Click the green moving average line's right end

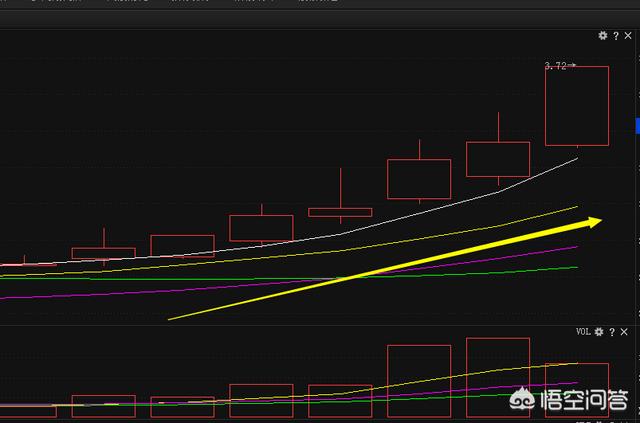(575, 267)
